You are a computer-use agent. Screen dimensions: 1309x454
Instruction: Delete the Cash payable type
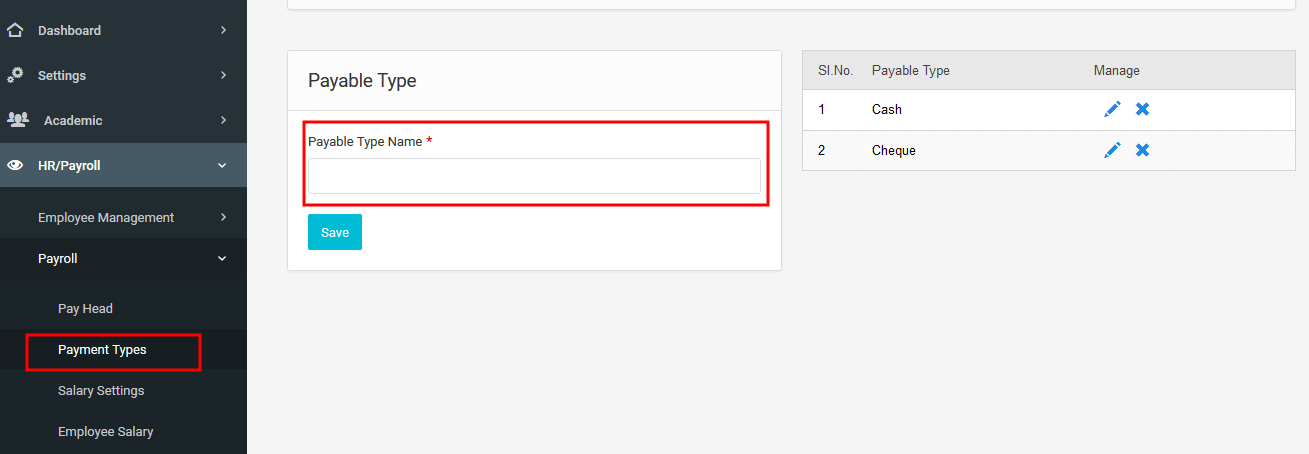[x=1142, y=109]
